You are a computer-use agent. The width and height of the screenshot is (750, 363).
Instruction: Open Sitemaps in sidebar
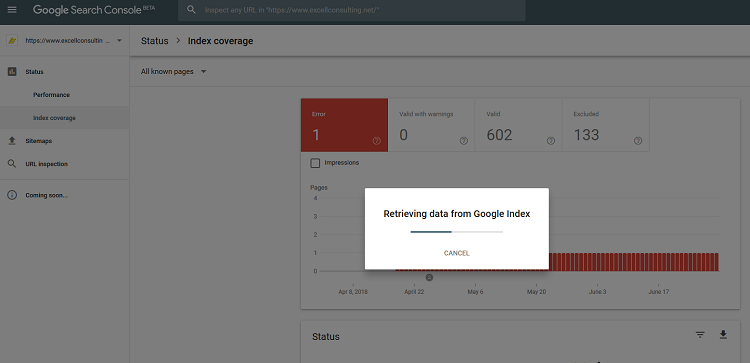click(x=39, y=141)
